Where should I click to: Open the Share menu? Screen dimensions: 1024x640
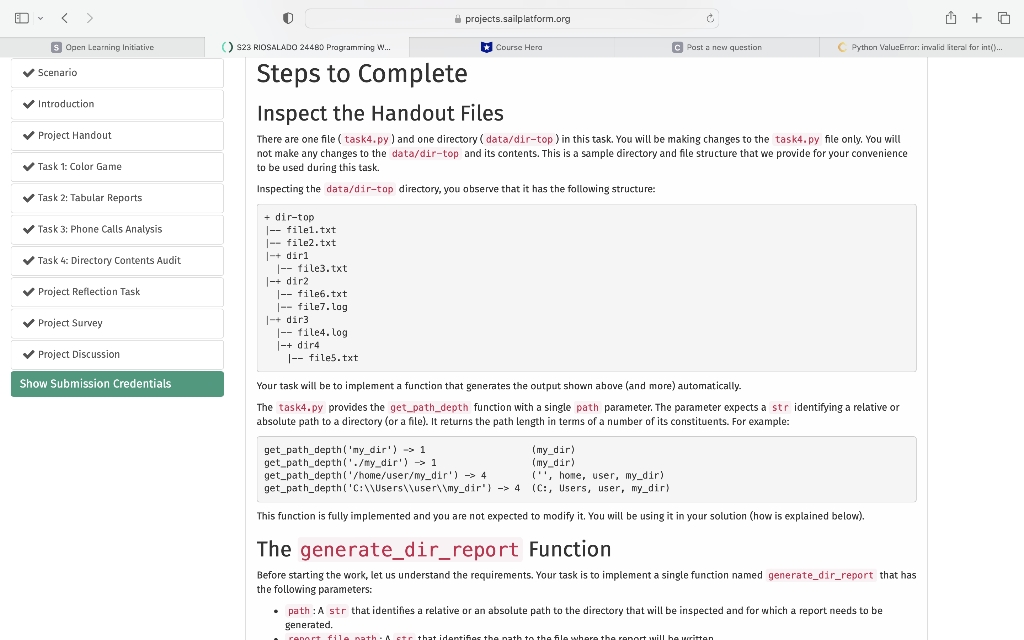click(951, 17)
